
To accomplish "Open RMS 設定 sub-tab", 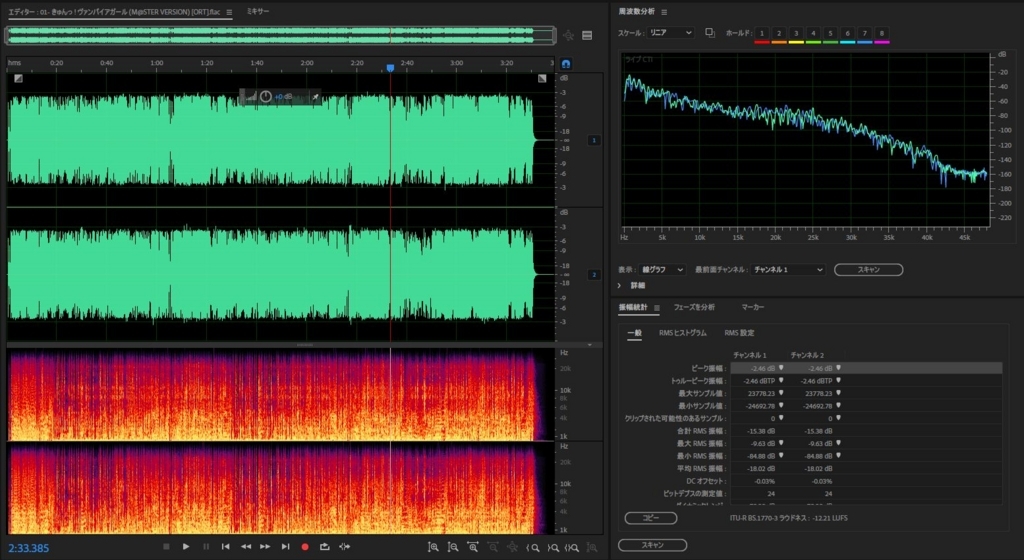I will 739,333.
